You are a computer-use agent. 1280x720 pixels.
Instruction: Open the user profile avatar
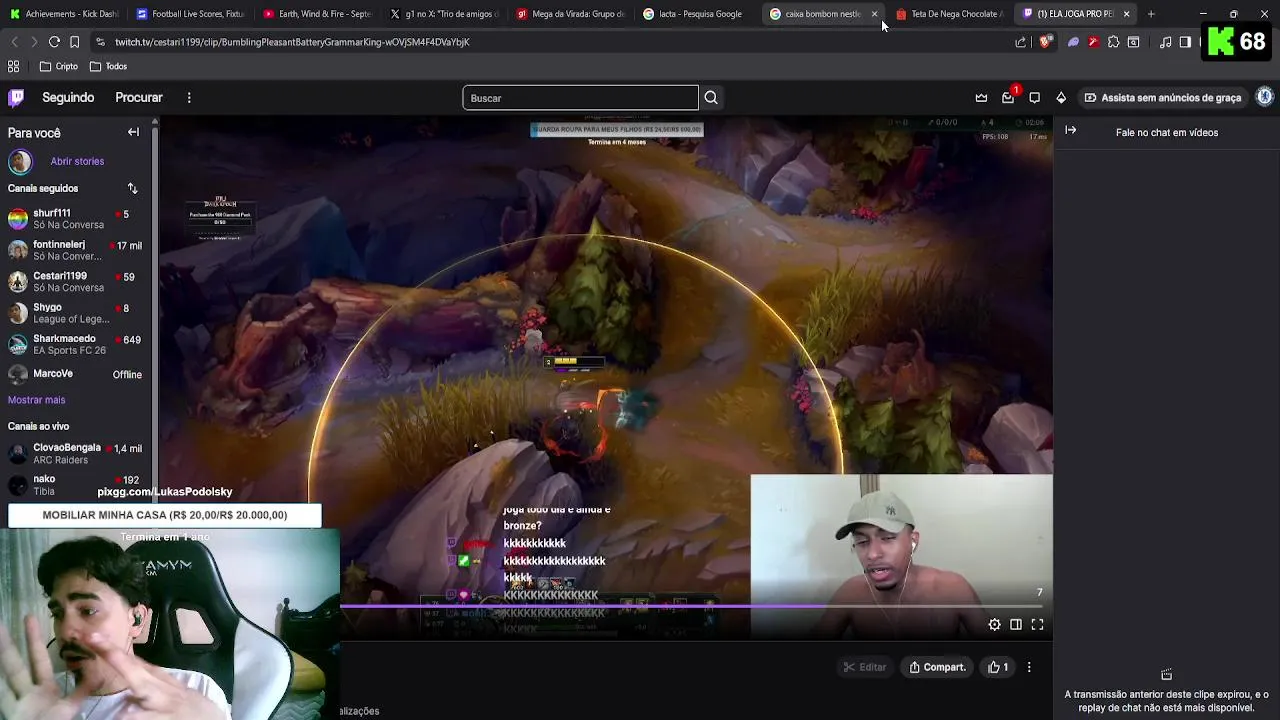(1264, 97)
